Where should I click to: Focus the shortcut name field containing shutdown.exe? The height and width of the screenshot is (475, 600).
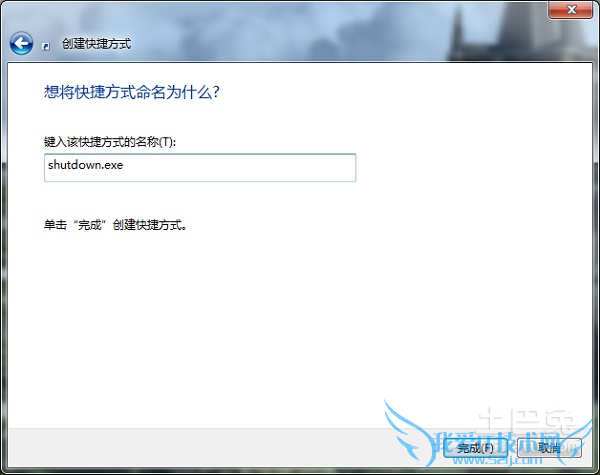[x=200, y=167]
